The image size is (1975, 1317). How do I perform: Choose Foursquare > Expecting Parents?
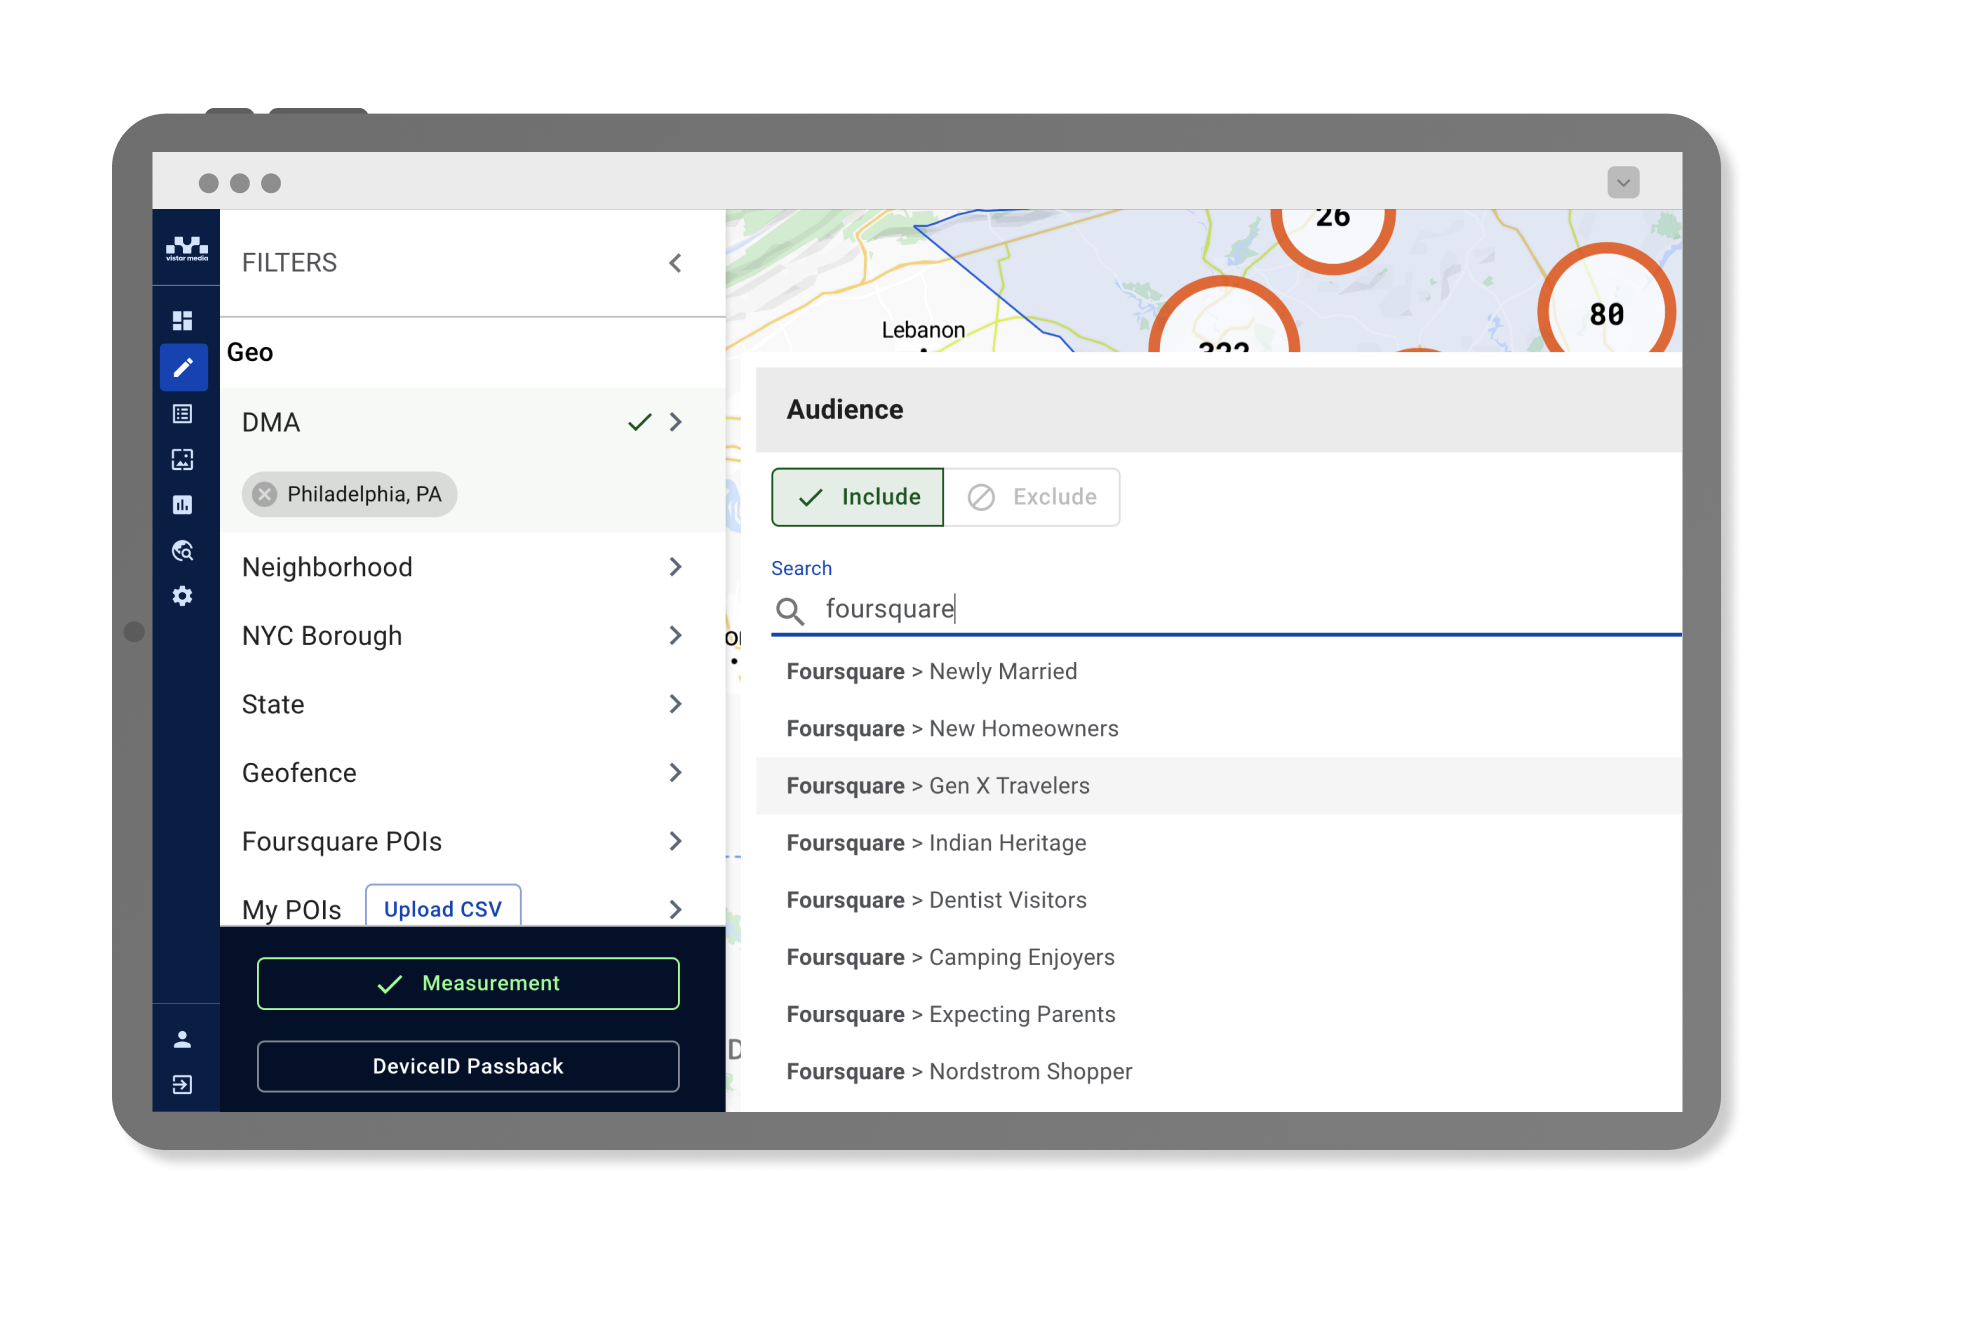(x=1219, y=1014)
